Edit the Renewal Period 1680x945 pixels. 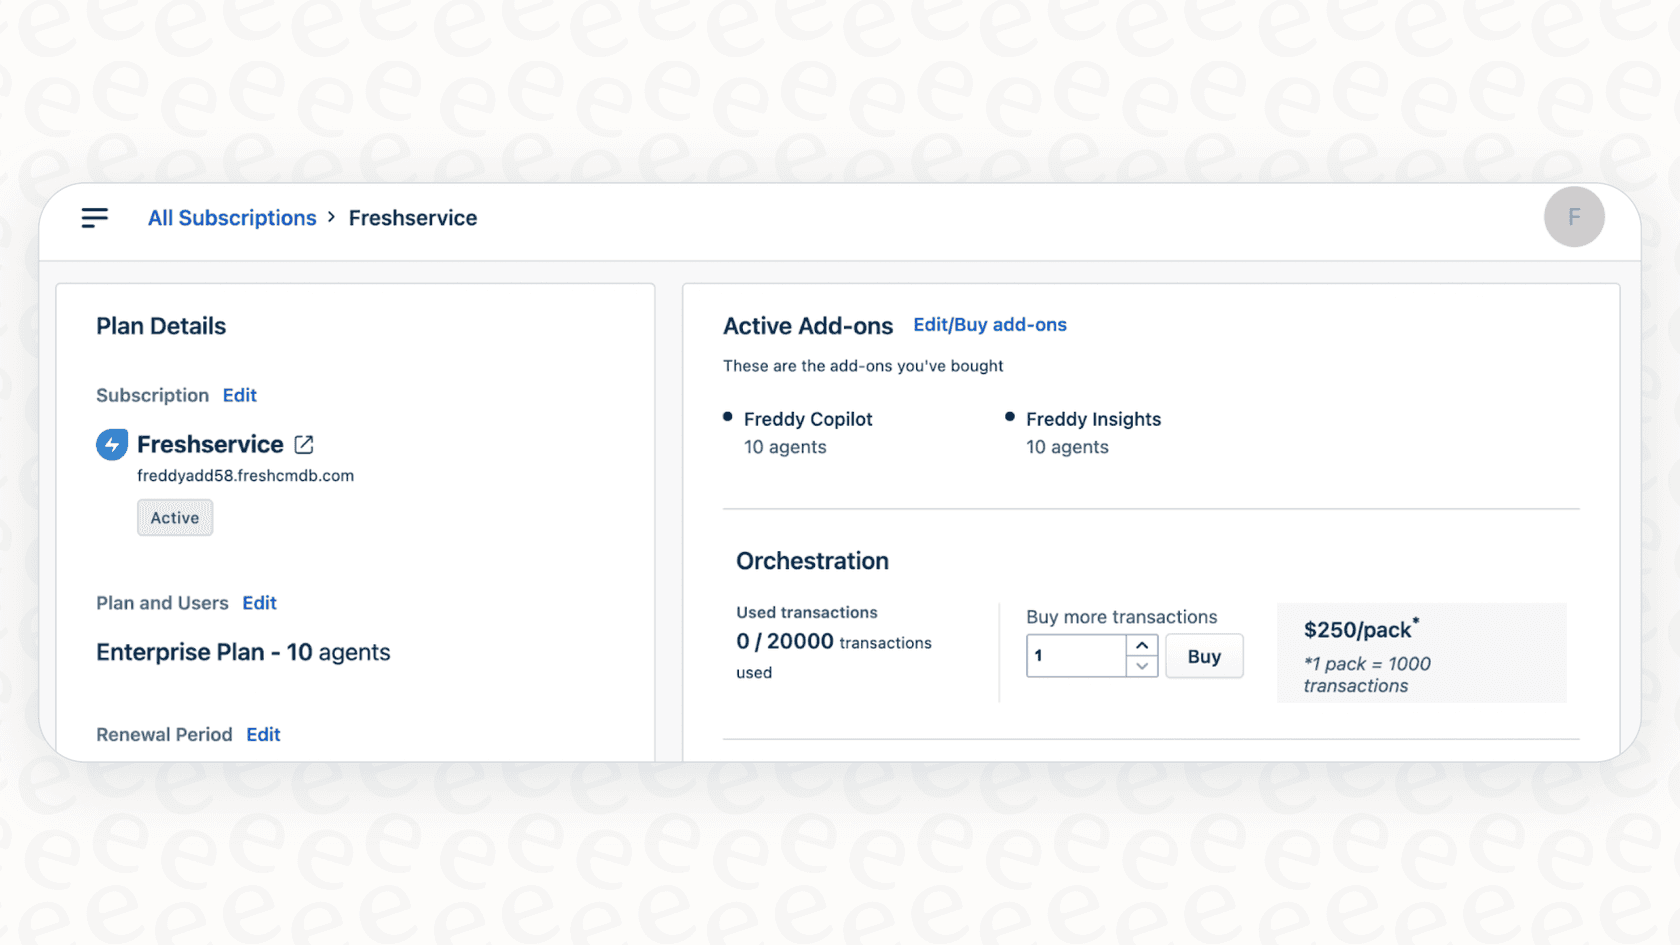(x=263, y=734)
